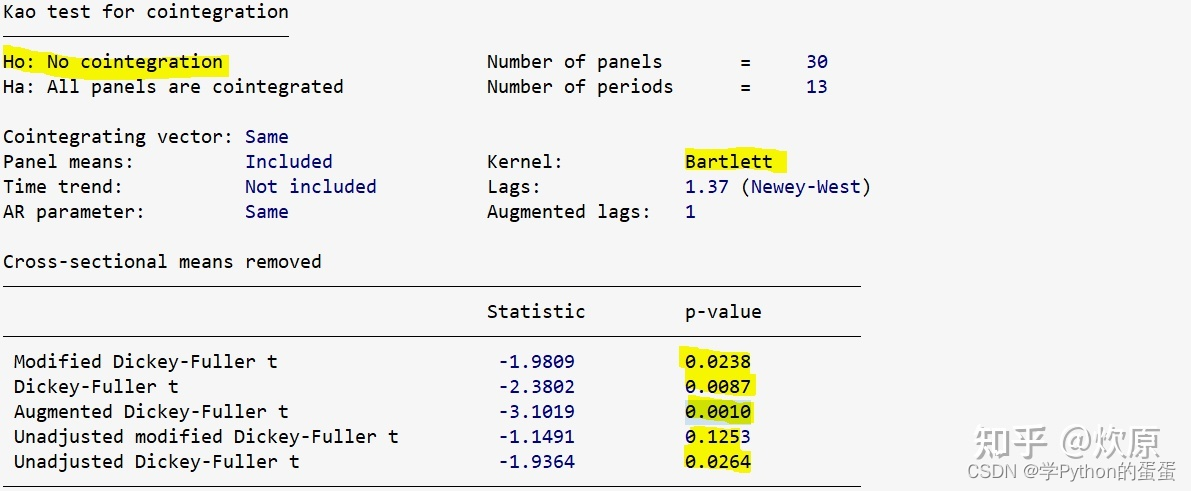Select the panels count value 30
The image size is (1191, 491).
coord(817,62)
